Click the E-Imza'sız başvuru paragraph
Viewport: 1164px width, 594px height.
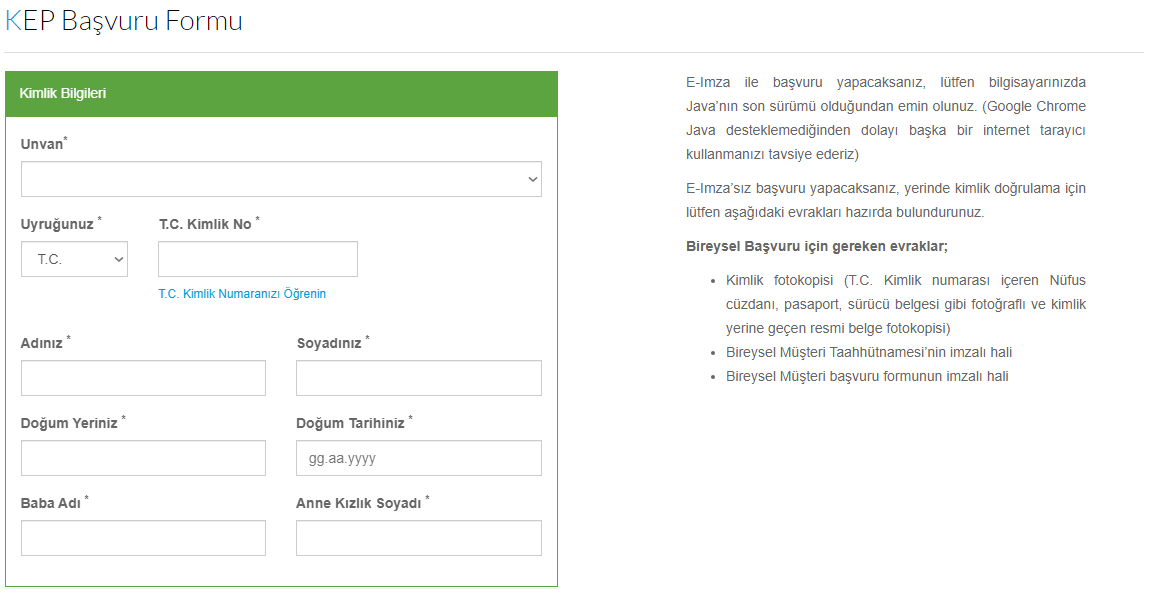coord(886,200)
